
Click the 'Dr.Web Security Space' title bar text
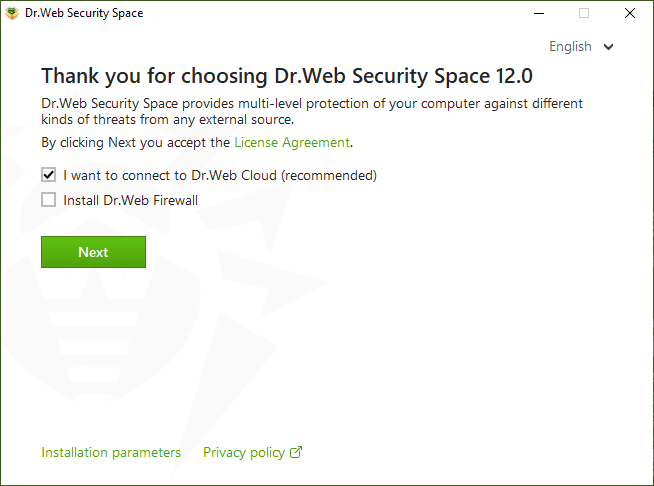pos(84,13)
